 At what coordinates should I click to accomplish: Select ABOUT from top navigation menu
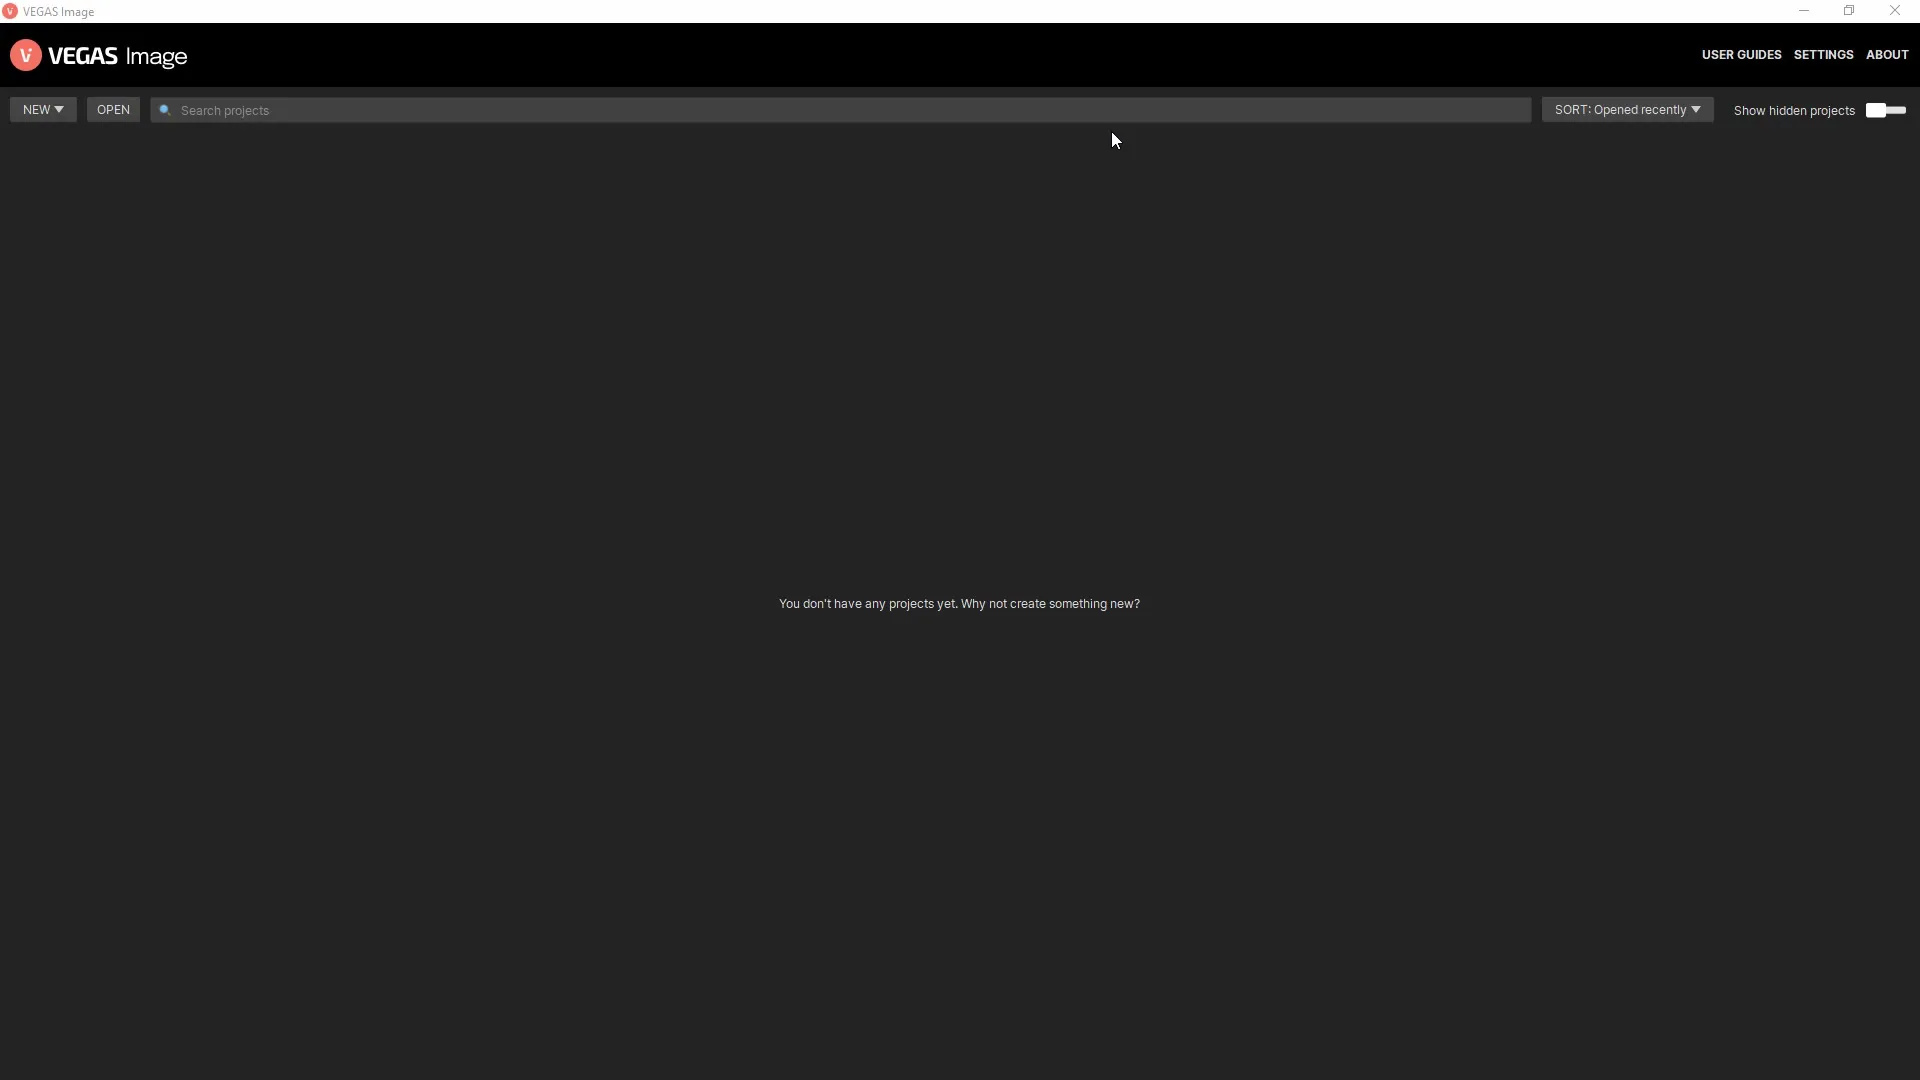1887,54
